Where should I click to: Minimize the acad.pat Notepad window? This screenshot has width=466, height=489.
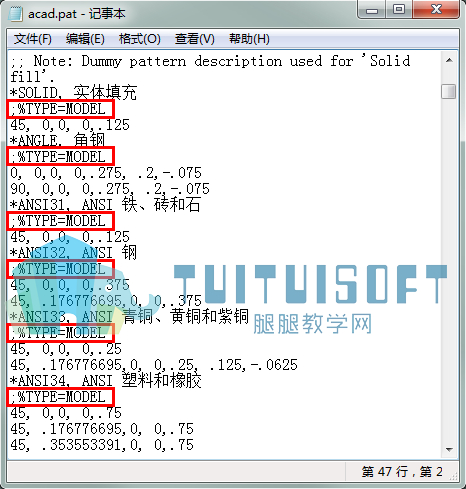[372, 9]
